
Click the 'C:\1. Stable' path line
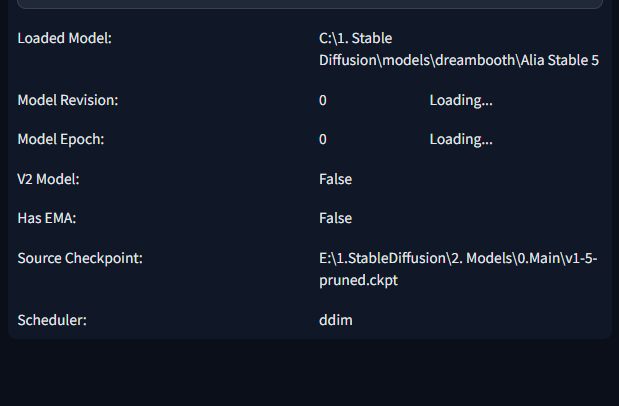pyautogui.click(x=355, y=39)
